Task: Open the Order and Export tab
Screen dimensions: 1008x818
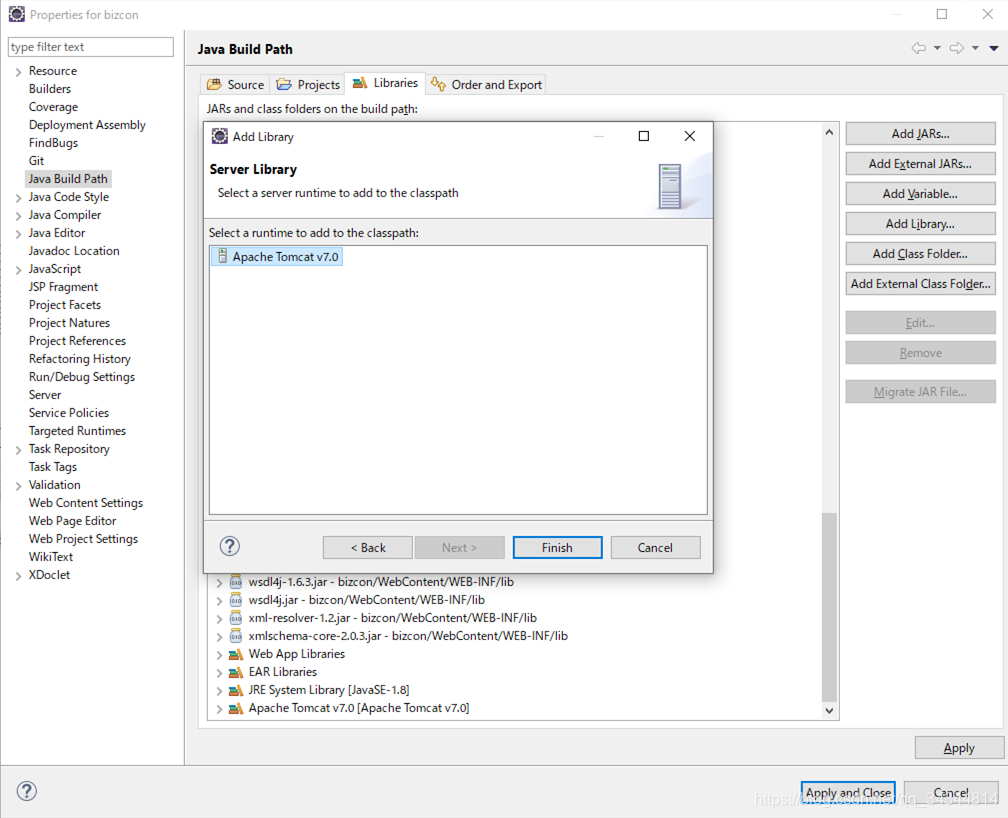Action: click(x=486, y=84)
